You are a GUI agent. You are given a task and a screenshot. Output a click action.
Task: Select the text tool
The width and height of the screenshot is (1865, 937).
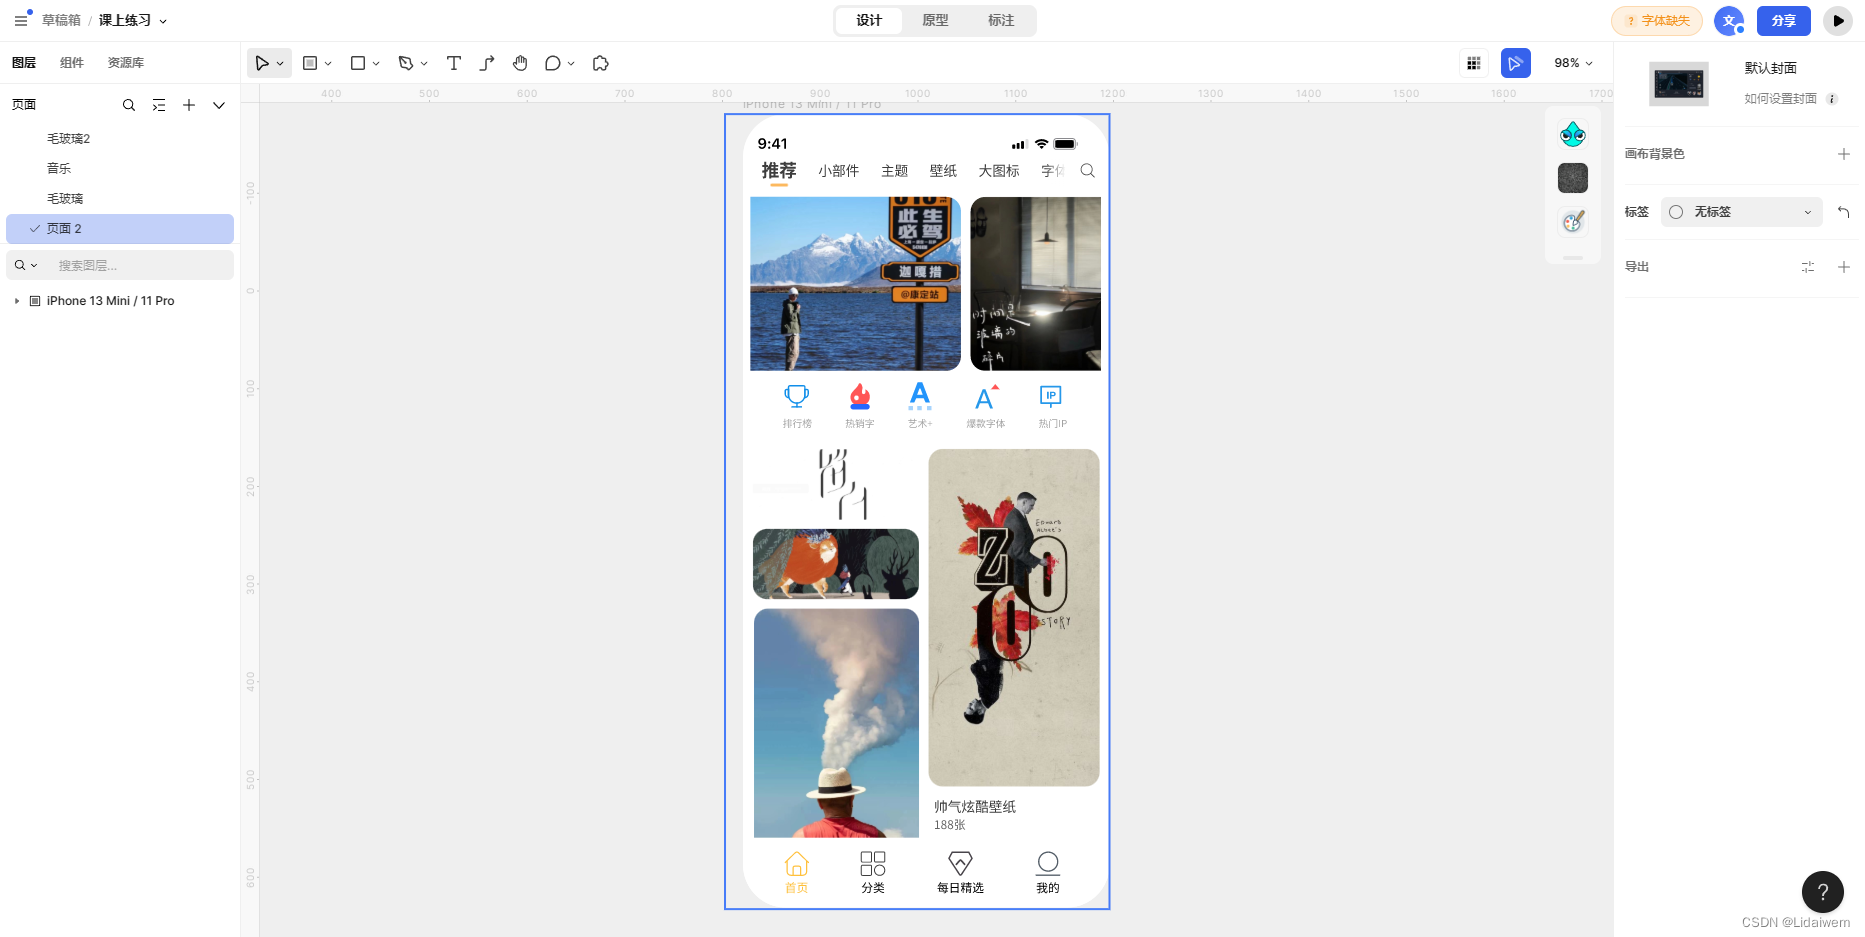coord(454,63)
